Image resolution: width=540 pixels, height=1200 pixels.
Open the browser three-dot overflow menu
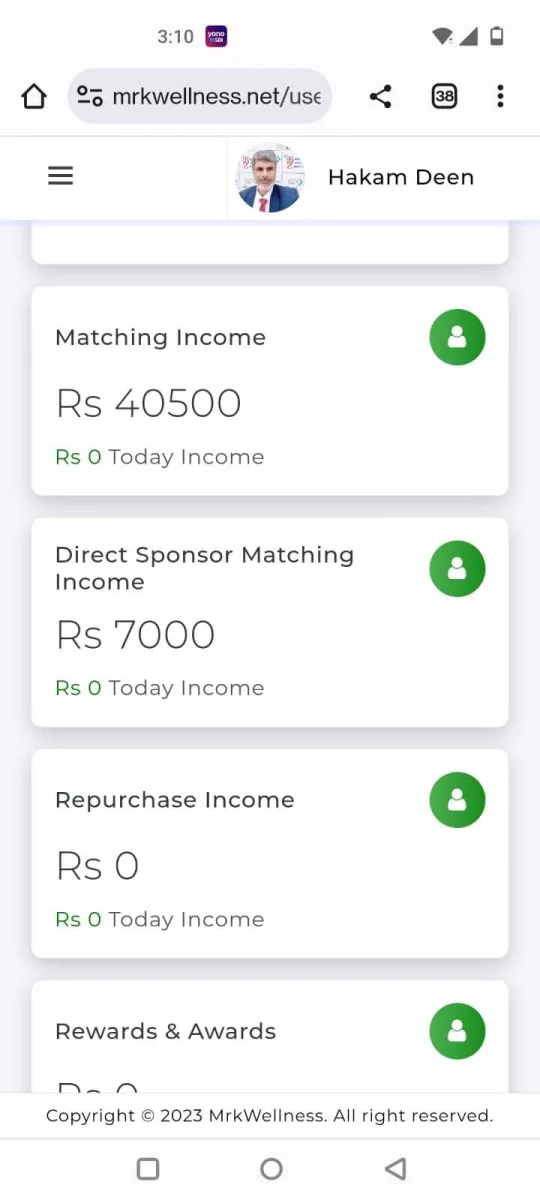[500, 96]
